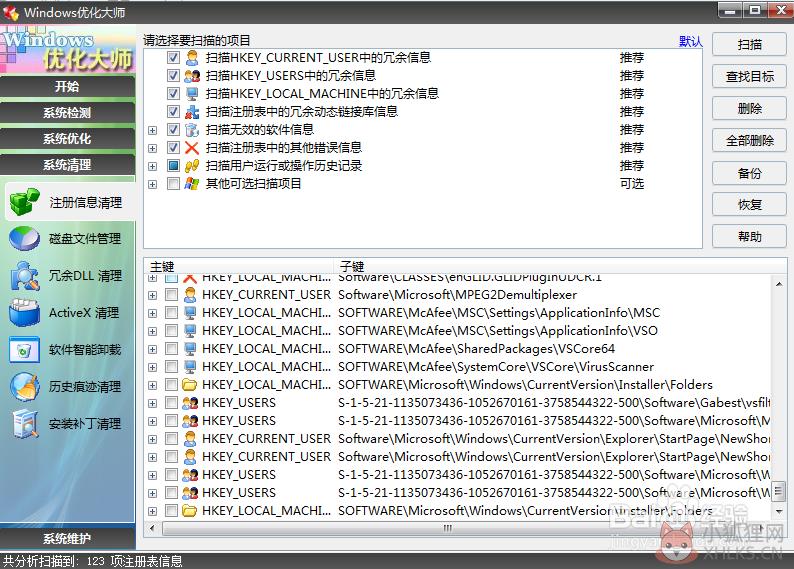Click footprints icon of 扫描用户运行或操作历史记录
The width and height of the screenshot is (794, 569).
(191, 166)
